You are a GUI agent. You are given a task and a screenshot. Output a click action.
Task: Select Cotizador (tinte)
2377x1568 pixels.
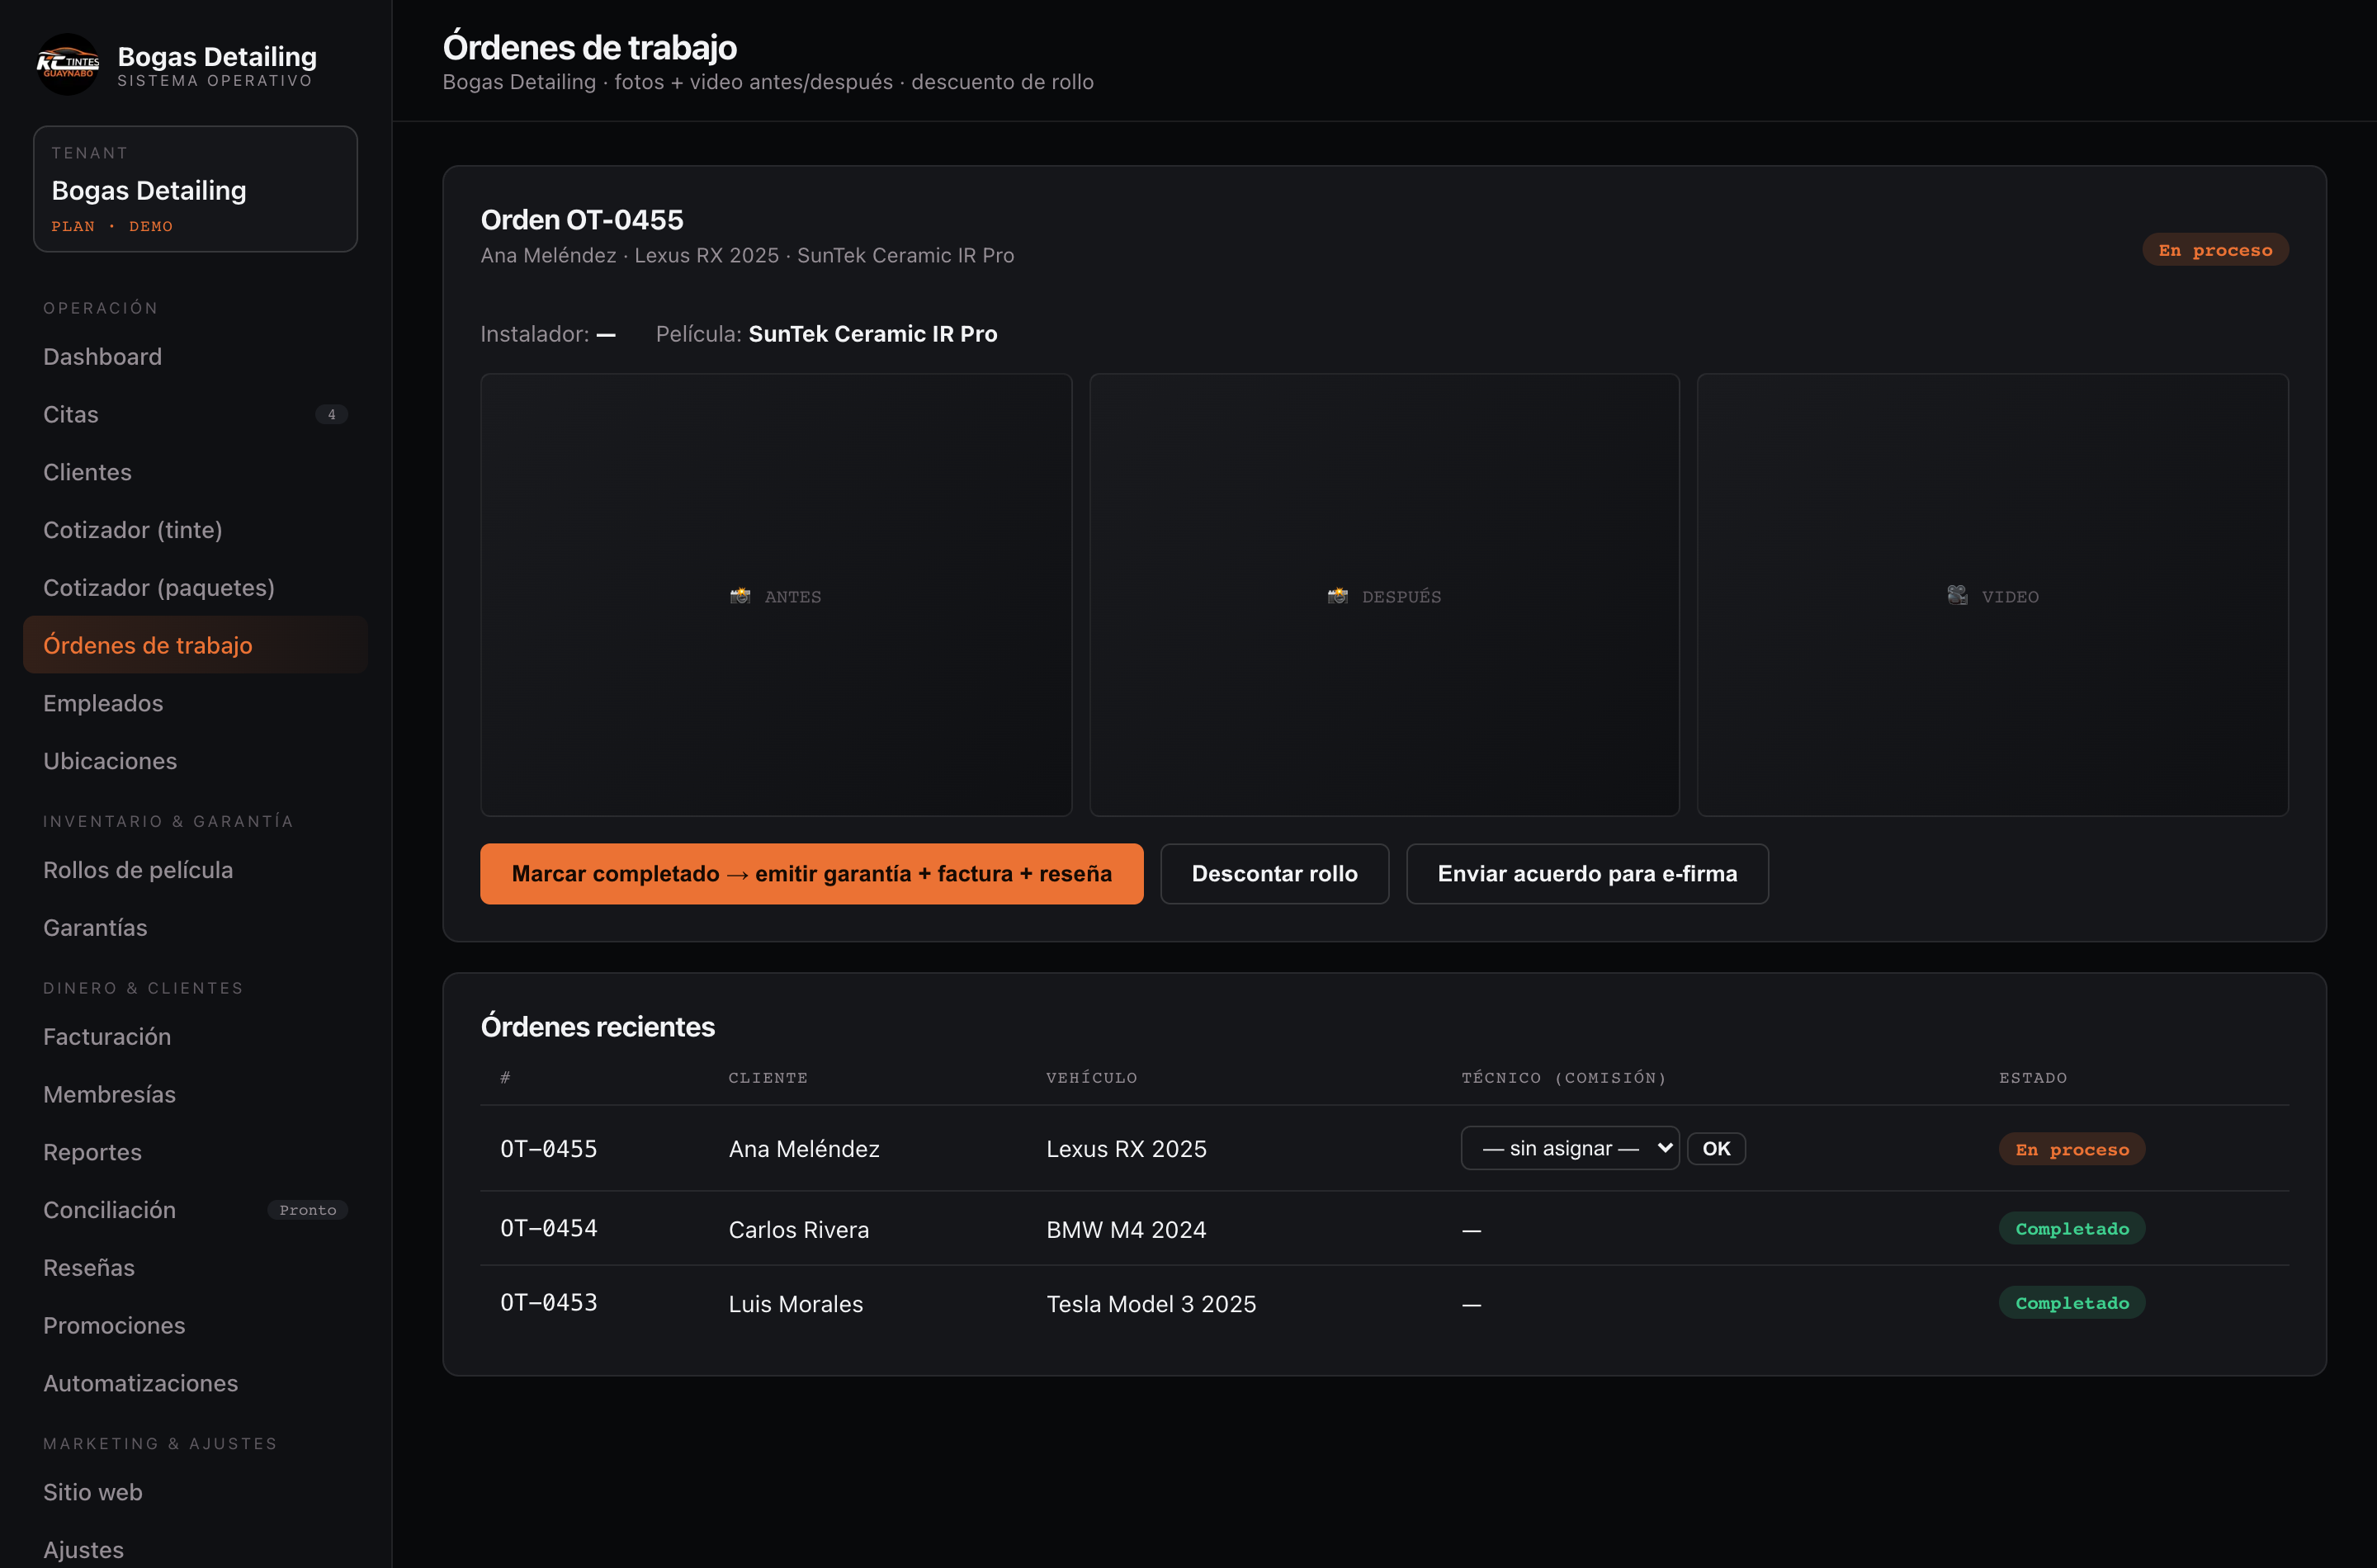pos(195,530)
